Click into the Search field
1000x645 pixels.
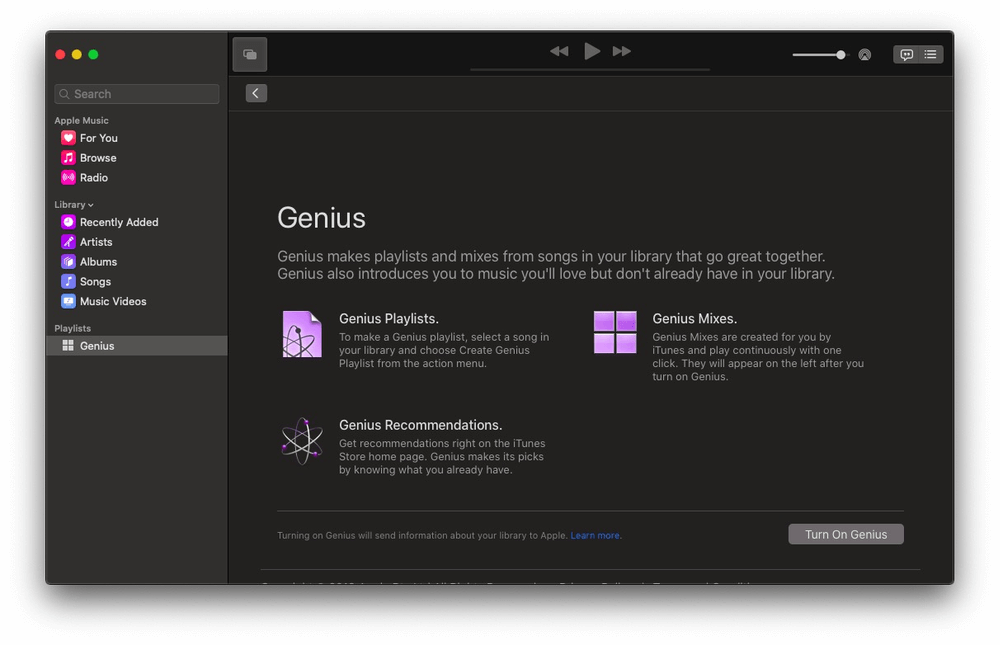coord(136,94)
